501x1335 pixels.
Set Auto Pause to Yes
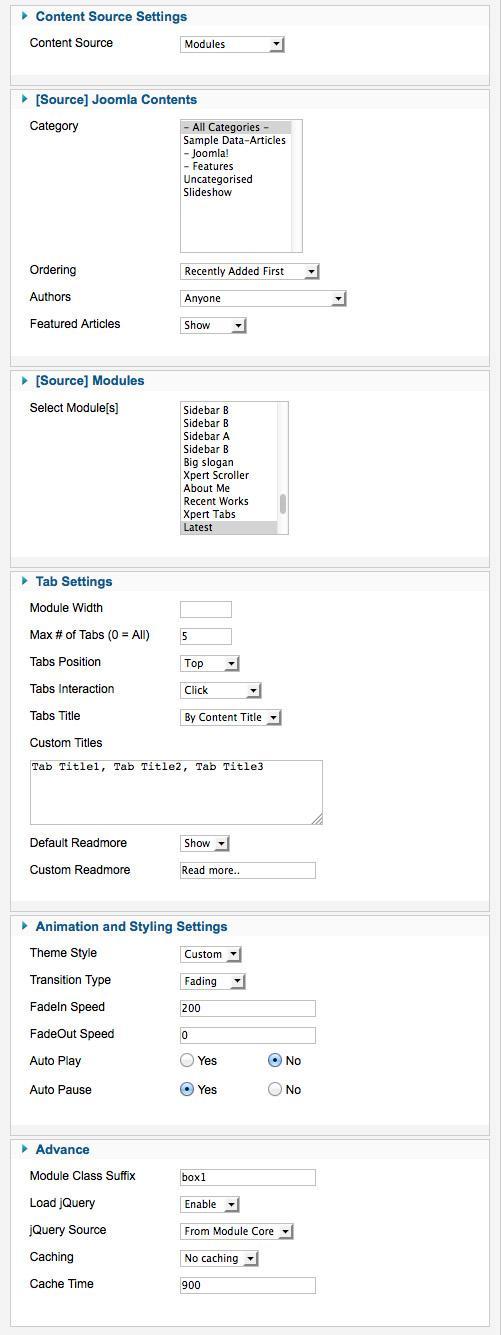[187, 1090]
